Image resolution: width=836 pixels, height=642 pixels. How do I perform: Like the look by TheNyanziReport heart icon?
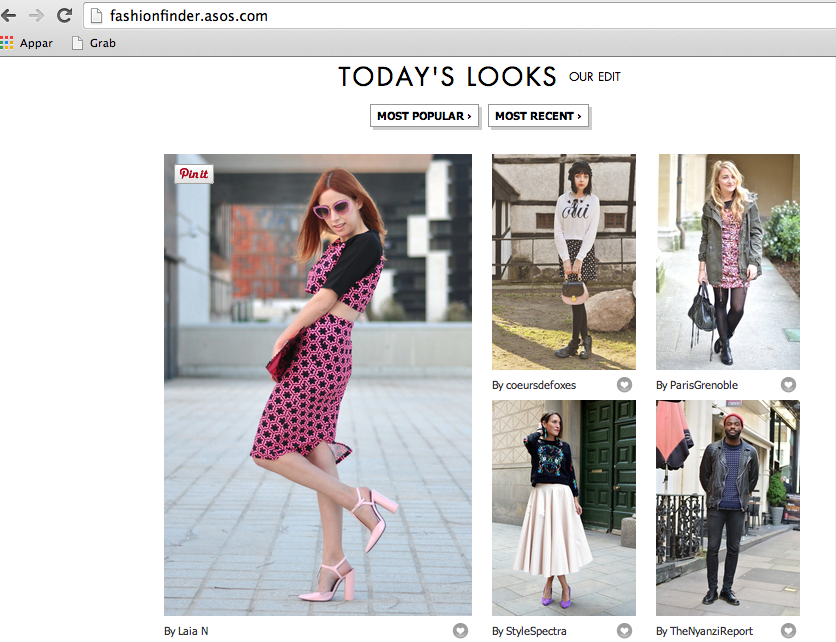789,631
